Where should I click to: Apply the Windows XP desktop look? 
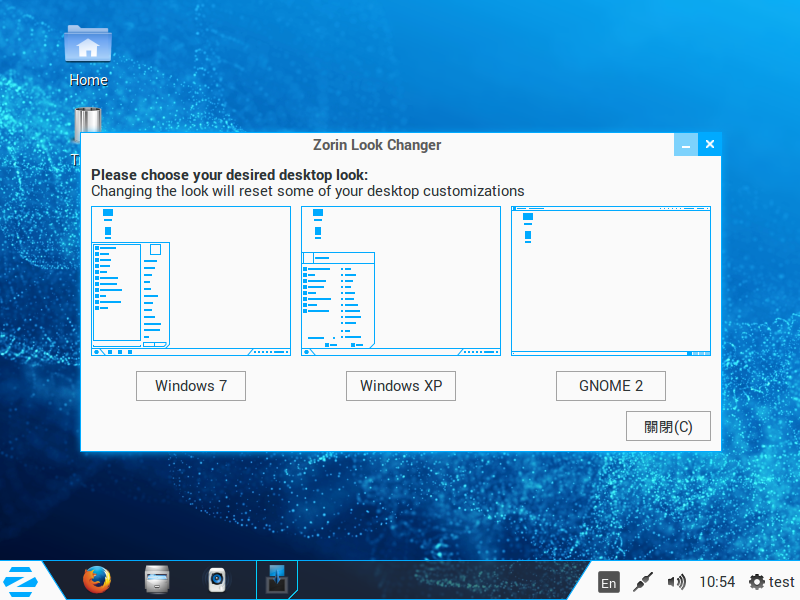[x=401, y=386]
